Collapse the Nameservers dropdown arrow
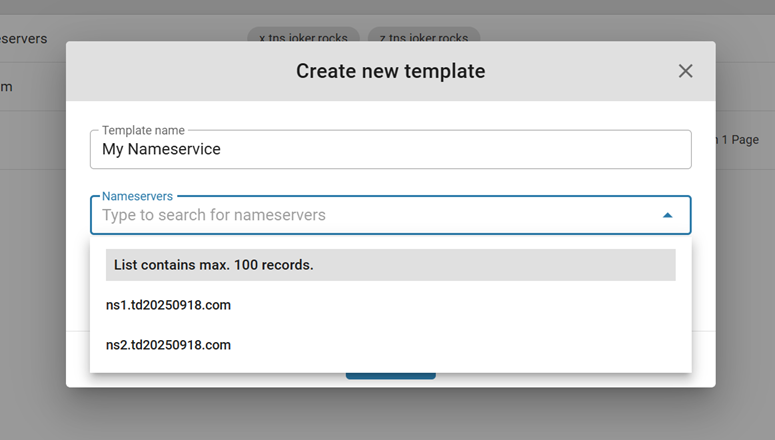 tap(667, 215)
